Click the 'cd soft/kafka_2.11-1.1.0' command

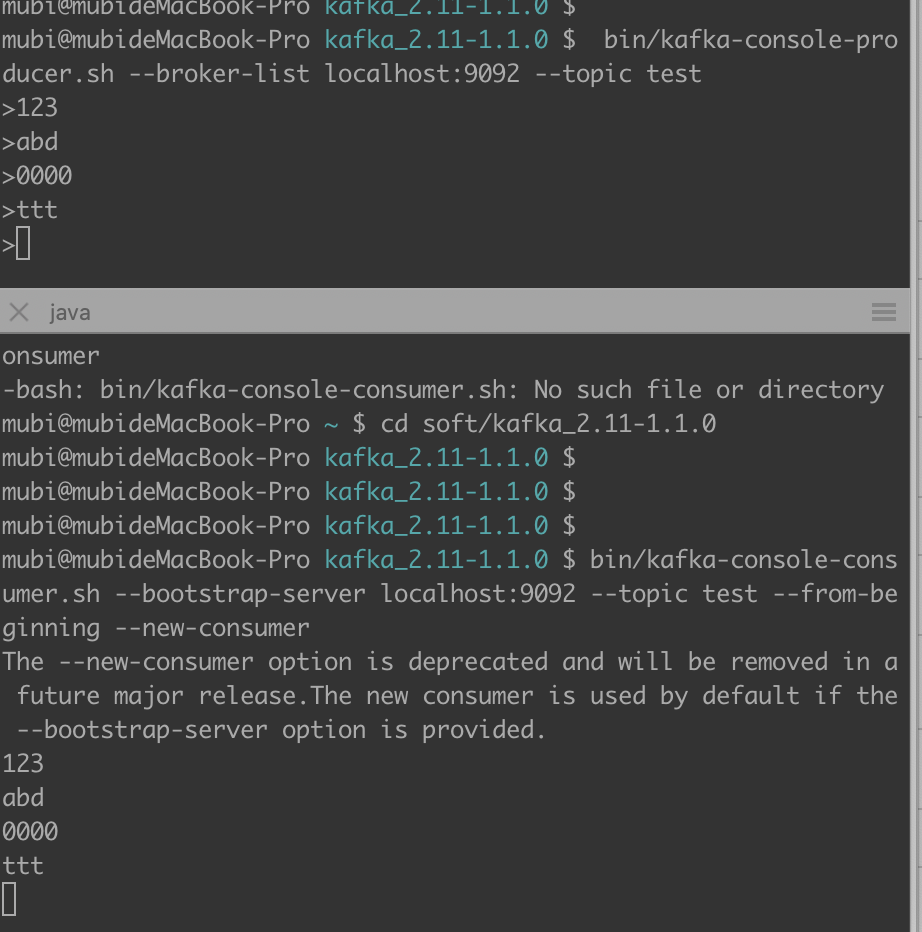click(x=548, y=424)
